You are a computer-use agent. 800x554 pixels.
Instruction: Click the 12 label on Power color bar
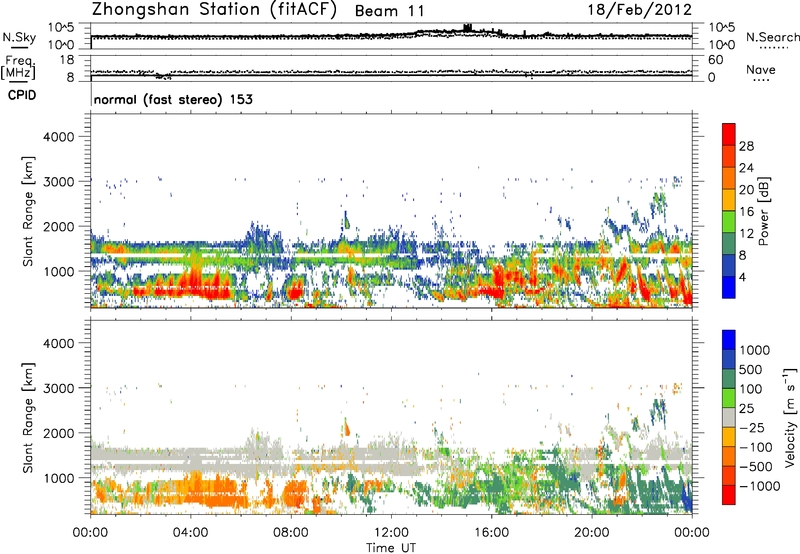click(746, 234)
